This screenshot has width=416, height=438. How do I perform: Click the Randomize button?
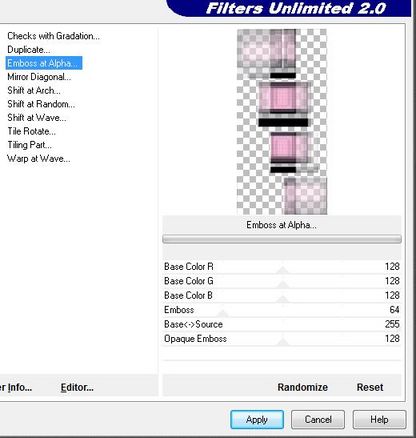[302, 387]
